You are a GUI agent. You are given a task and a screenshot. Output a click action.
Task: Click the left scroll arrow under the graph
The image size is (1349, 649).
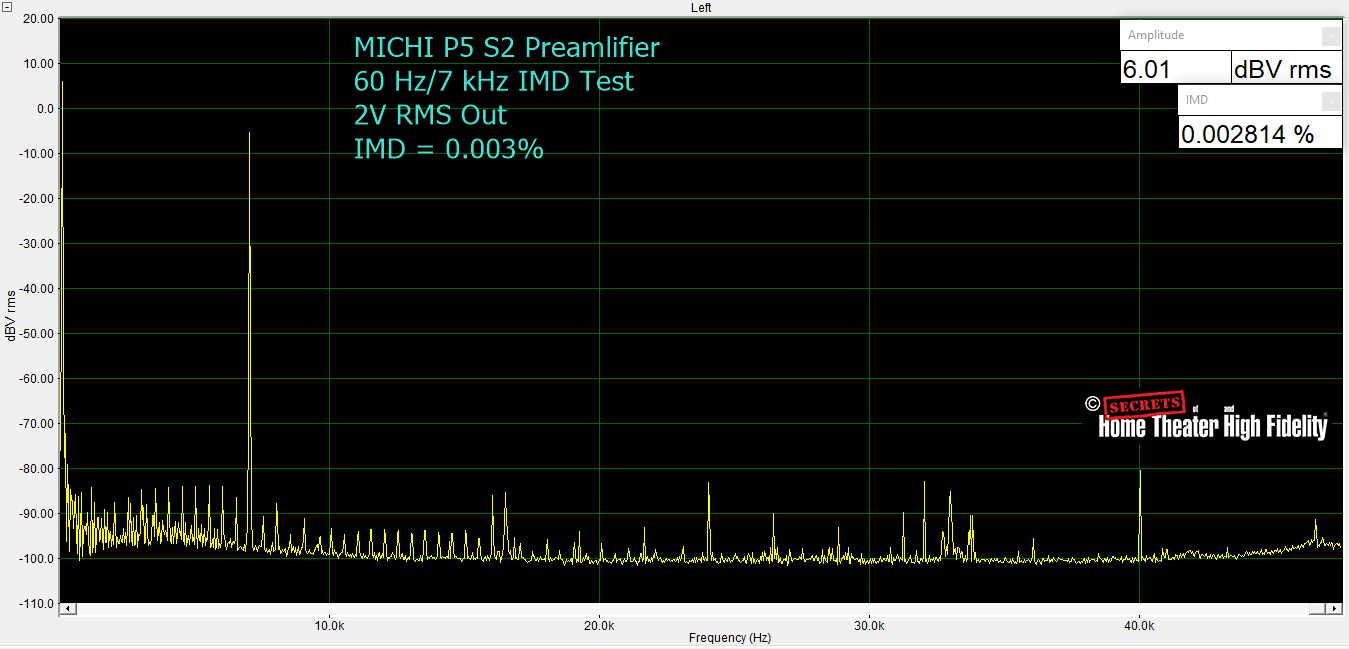(68, 608)
